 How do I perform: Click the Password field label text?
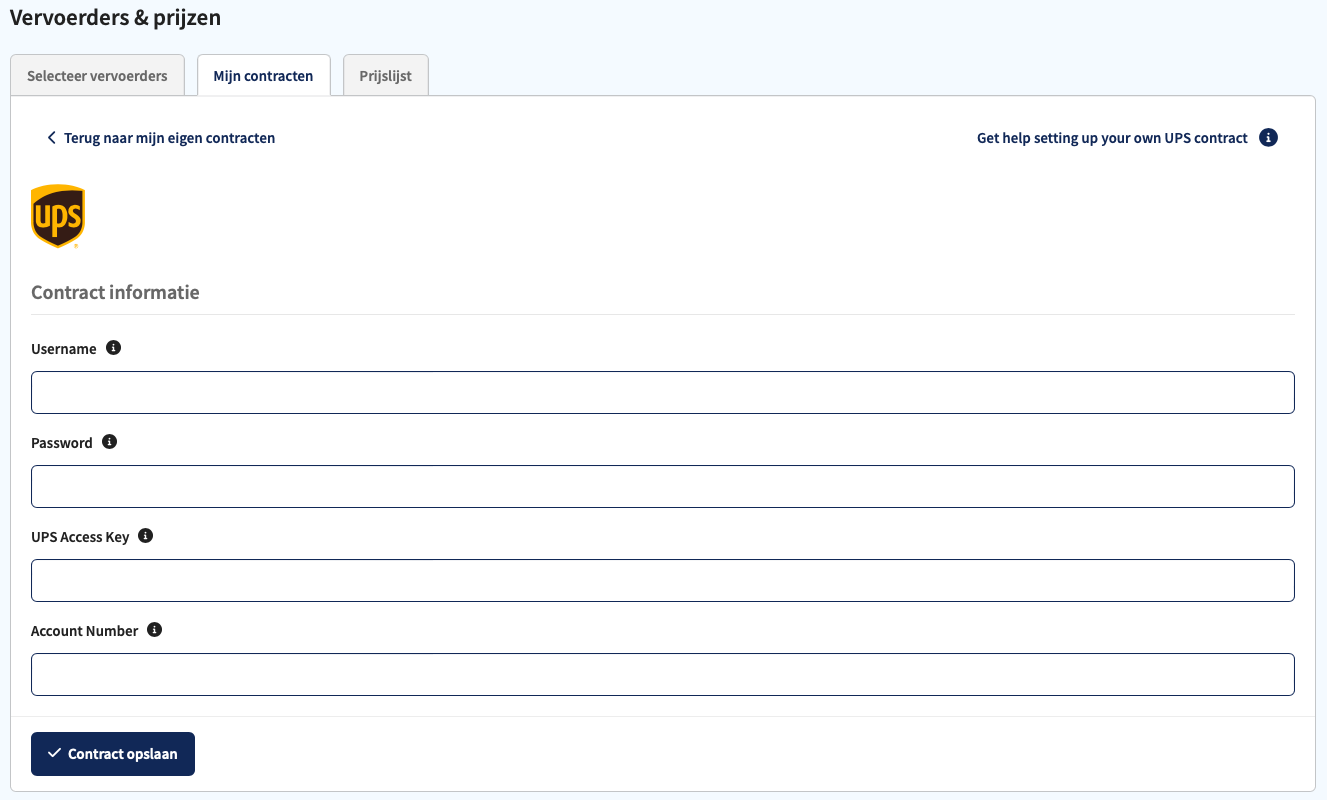click(62, 443)
